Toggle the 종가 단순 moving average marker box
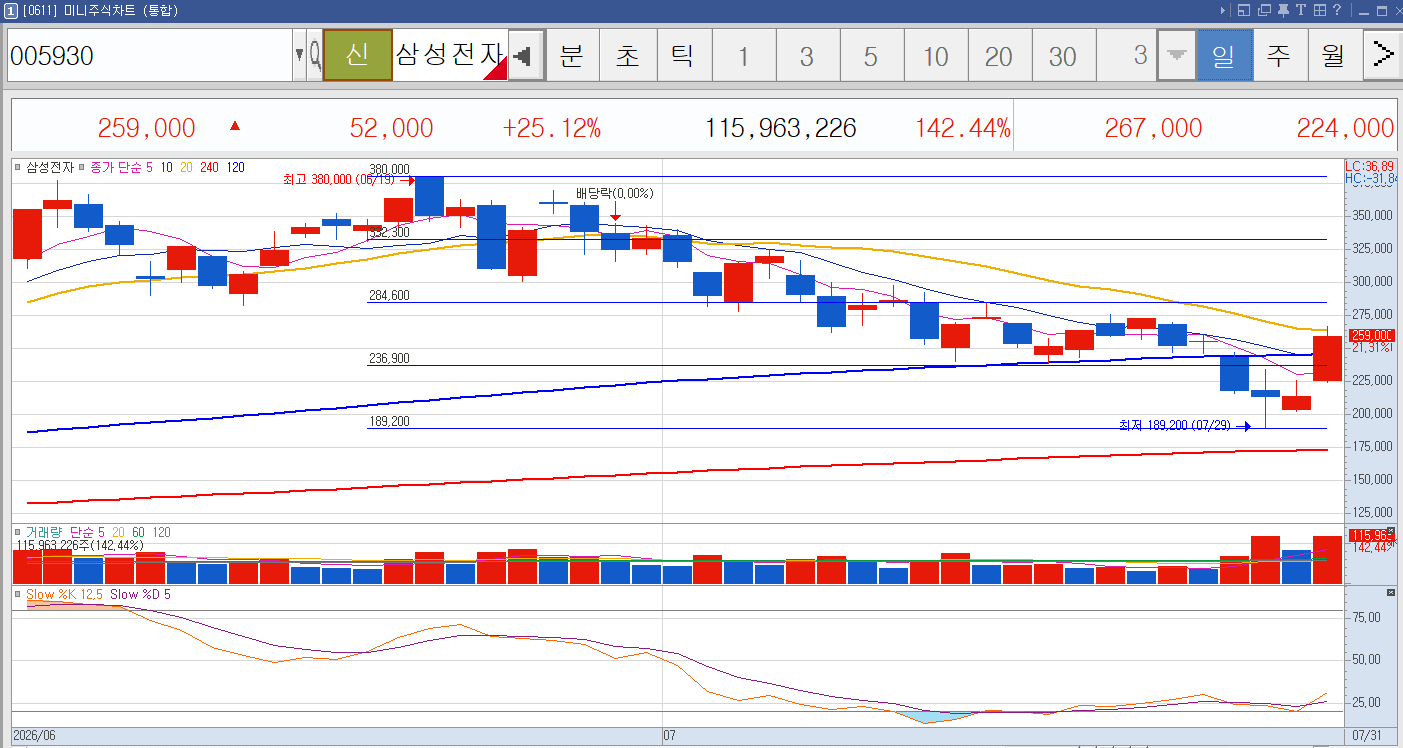 (83, 167)
